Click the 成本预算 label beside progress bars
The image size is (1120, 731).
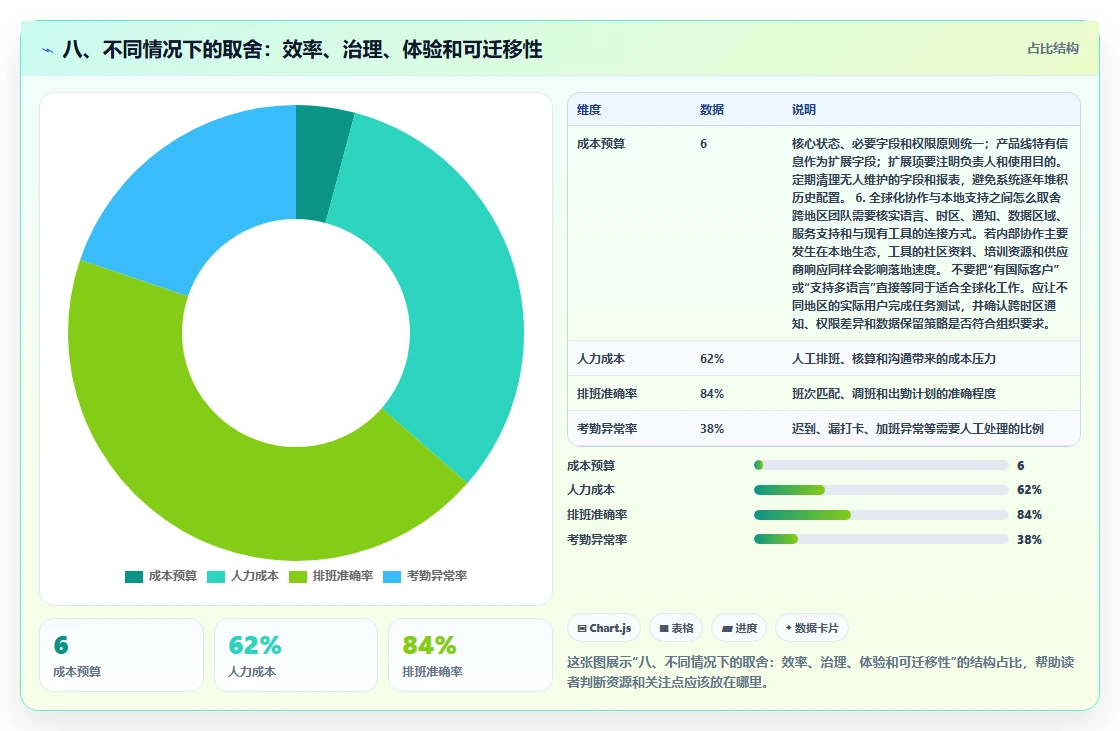click(591, 466)
